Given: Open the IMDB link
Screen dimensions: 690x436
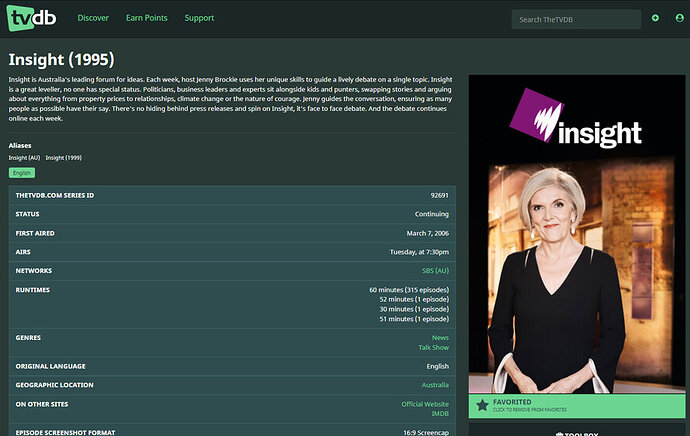Looking at the screenshot, I should [x=440, y=414].
